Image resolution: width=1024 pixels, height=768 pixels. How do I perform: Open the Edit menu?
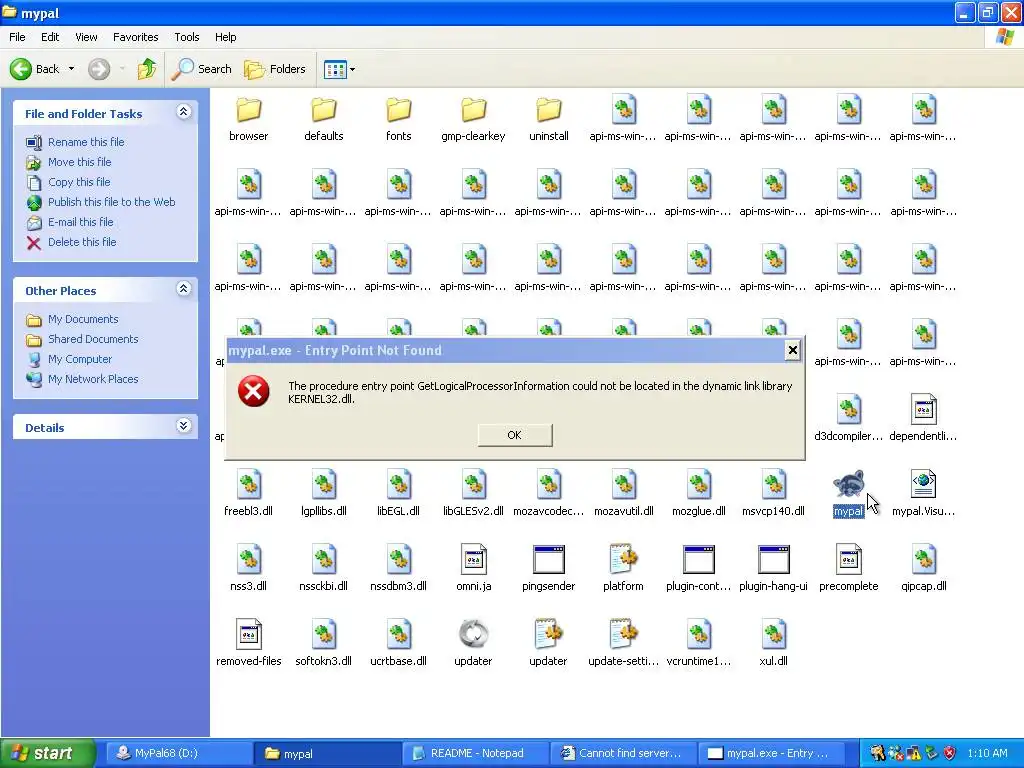(x=50, y=37)
